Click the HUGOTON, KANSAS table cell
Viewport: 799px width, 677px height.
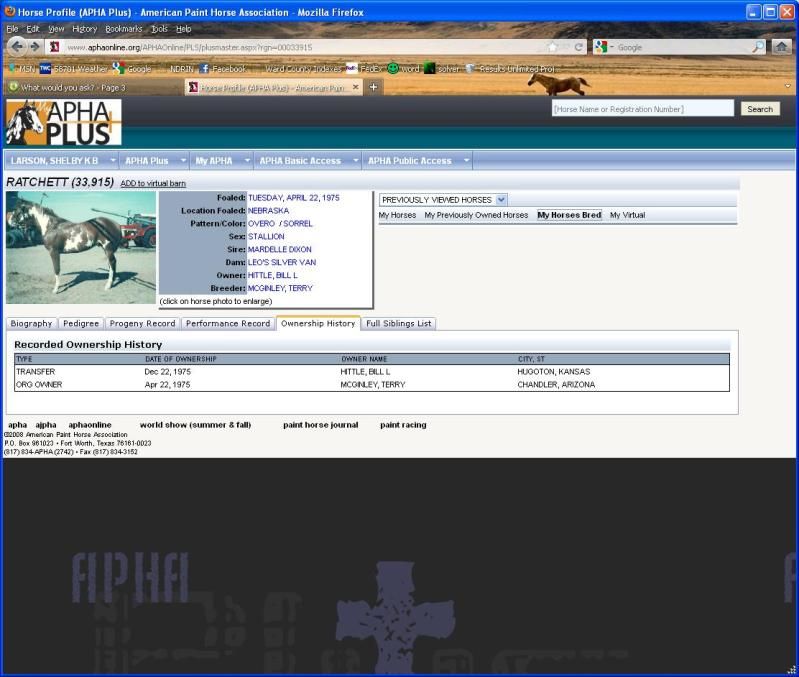tap(553, 372)
